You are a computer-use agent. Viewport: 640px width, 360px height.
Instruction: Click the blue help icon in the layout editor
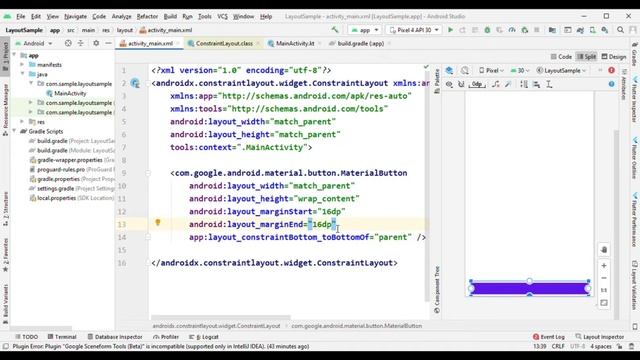pos(611,84)
